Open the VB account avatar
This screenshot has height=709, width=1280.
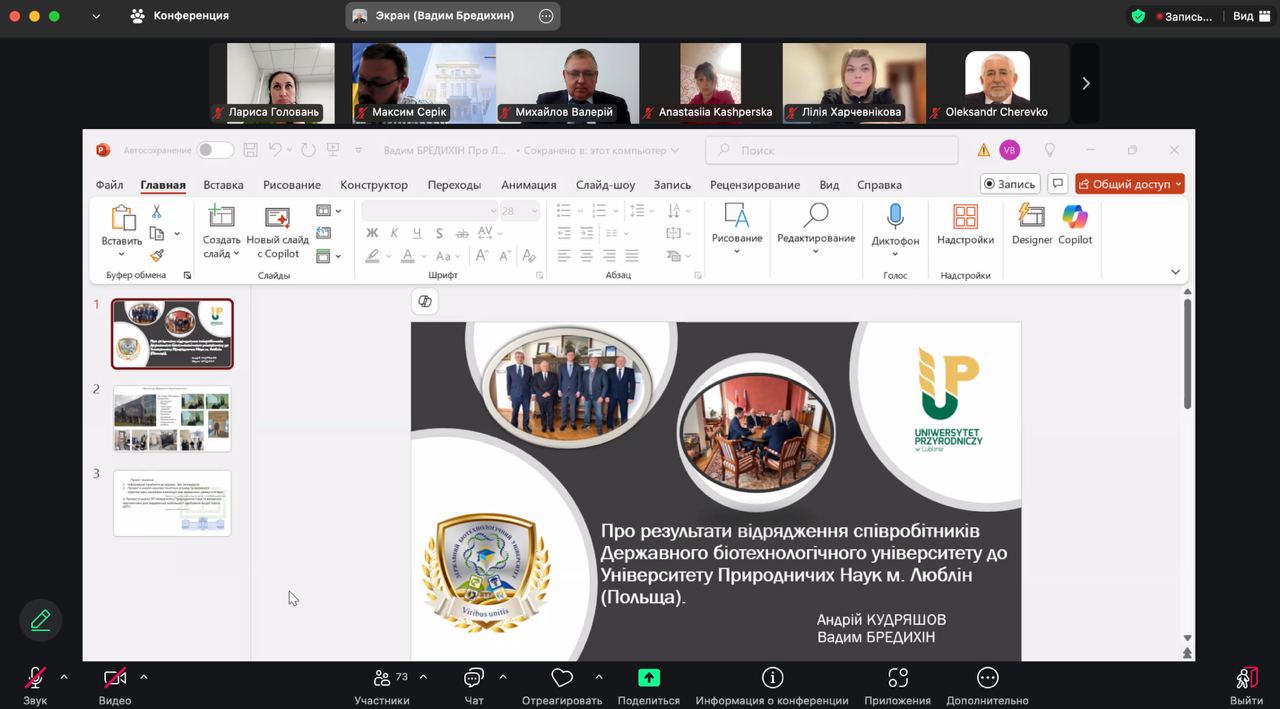click(x=1010, y=150)
